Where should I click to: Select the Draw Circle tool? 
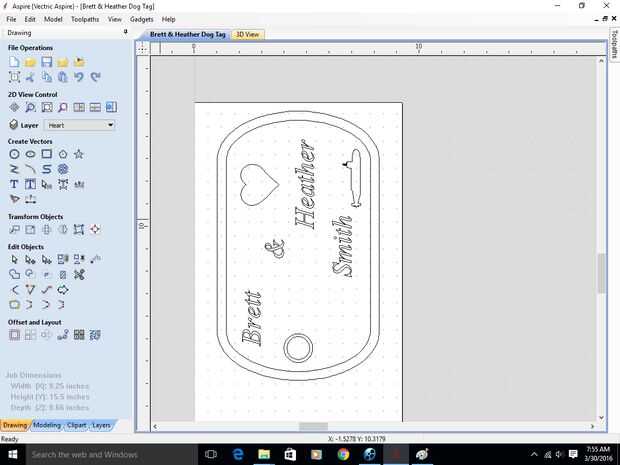tap(14, 154)
